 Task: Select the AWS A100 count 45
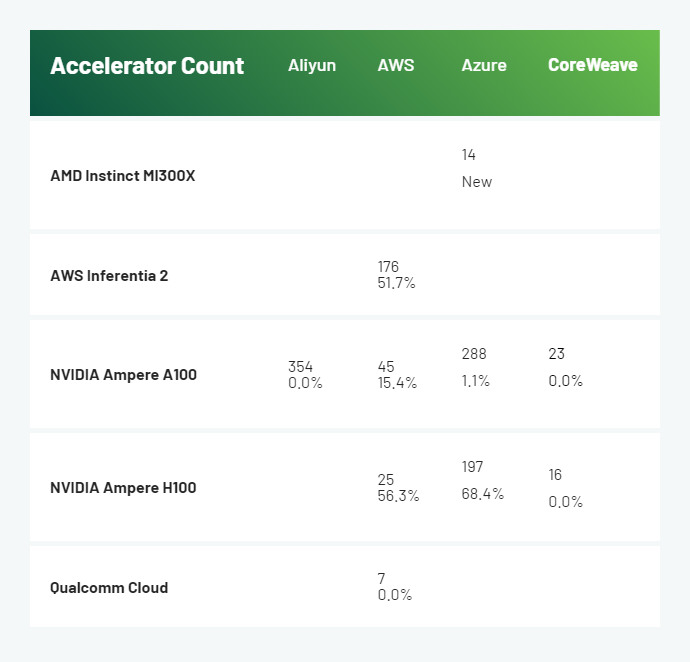tap(386, 367)
